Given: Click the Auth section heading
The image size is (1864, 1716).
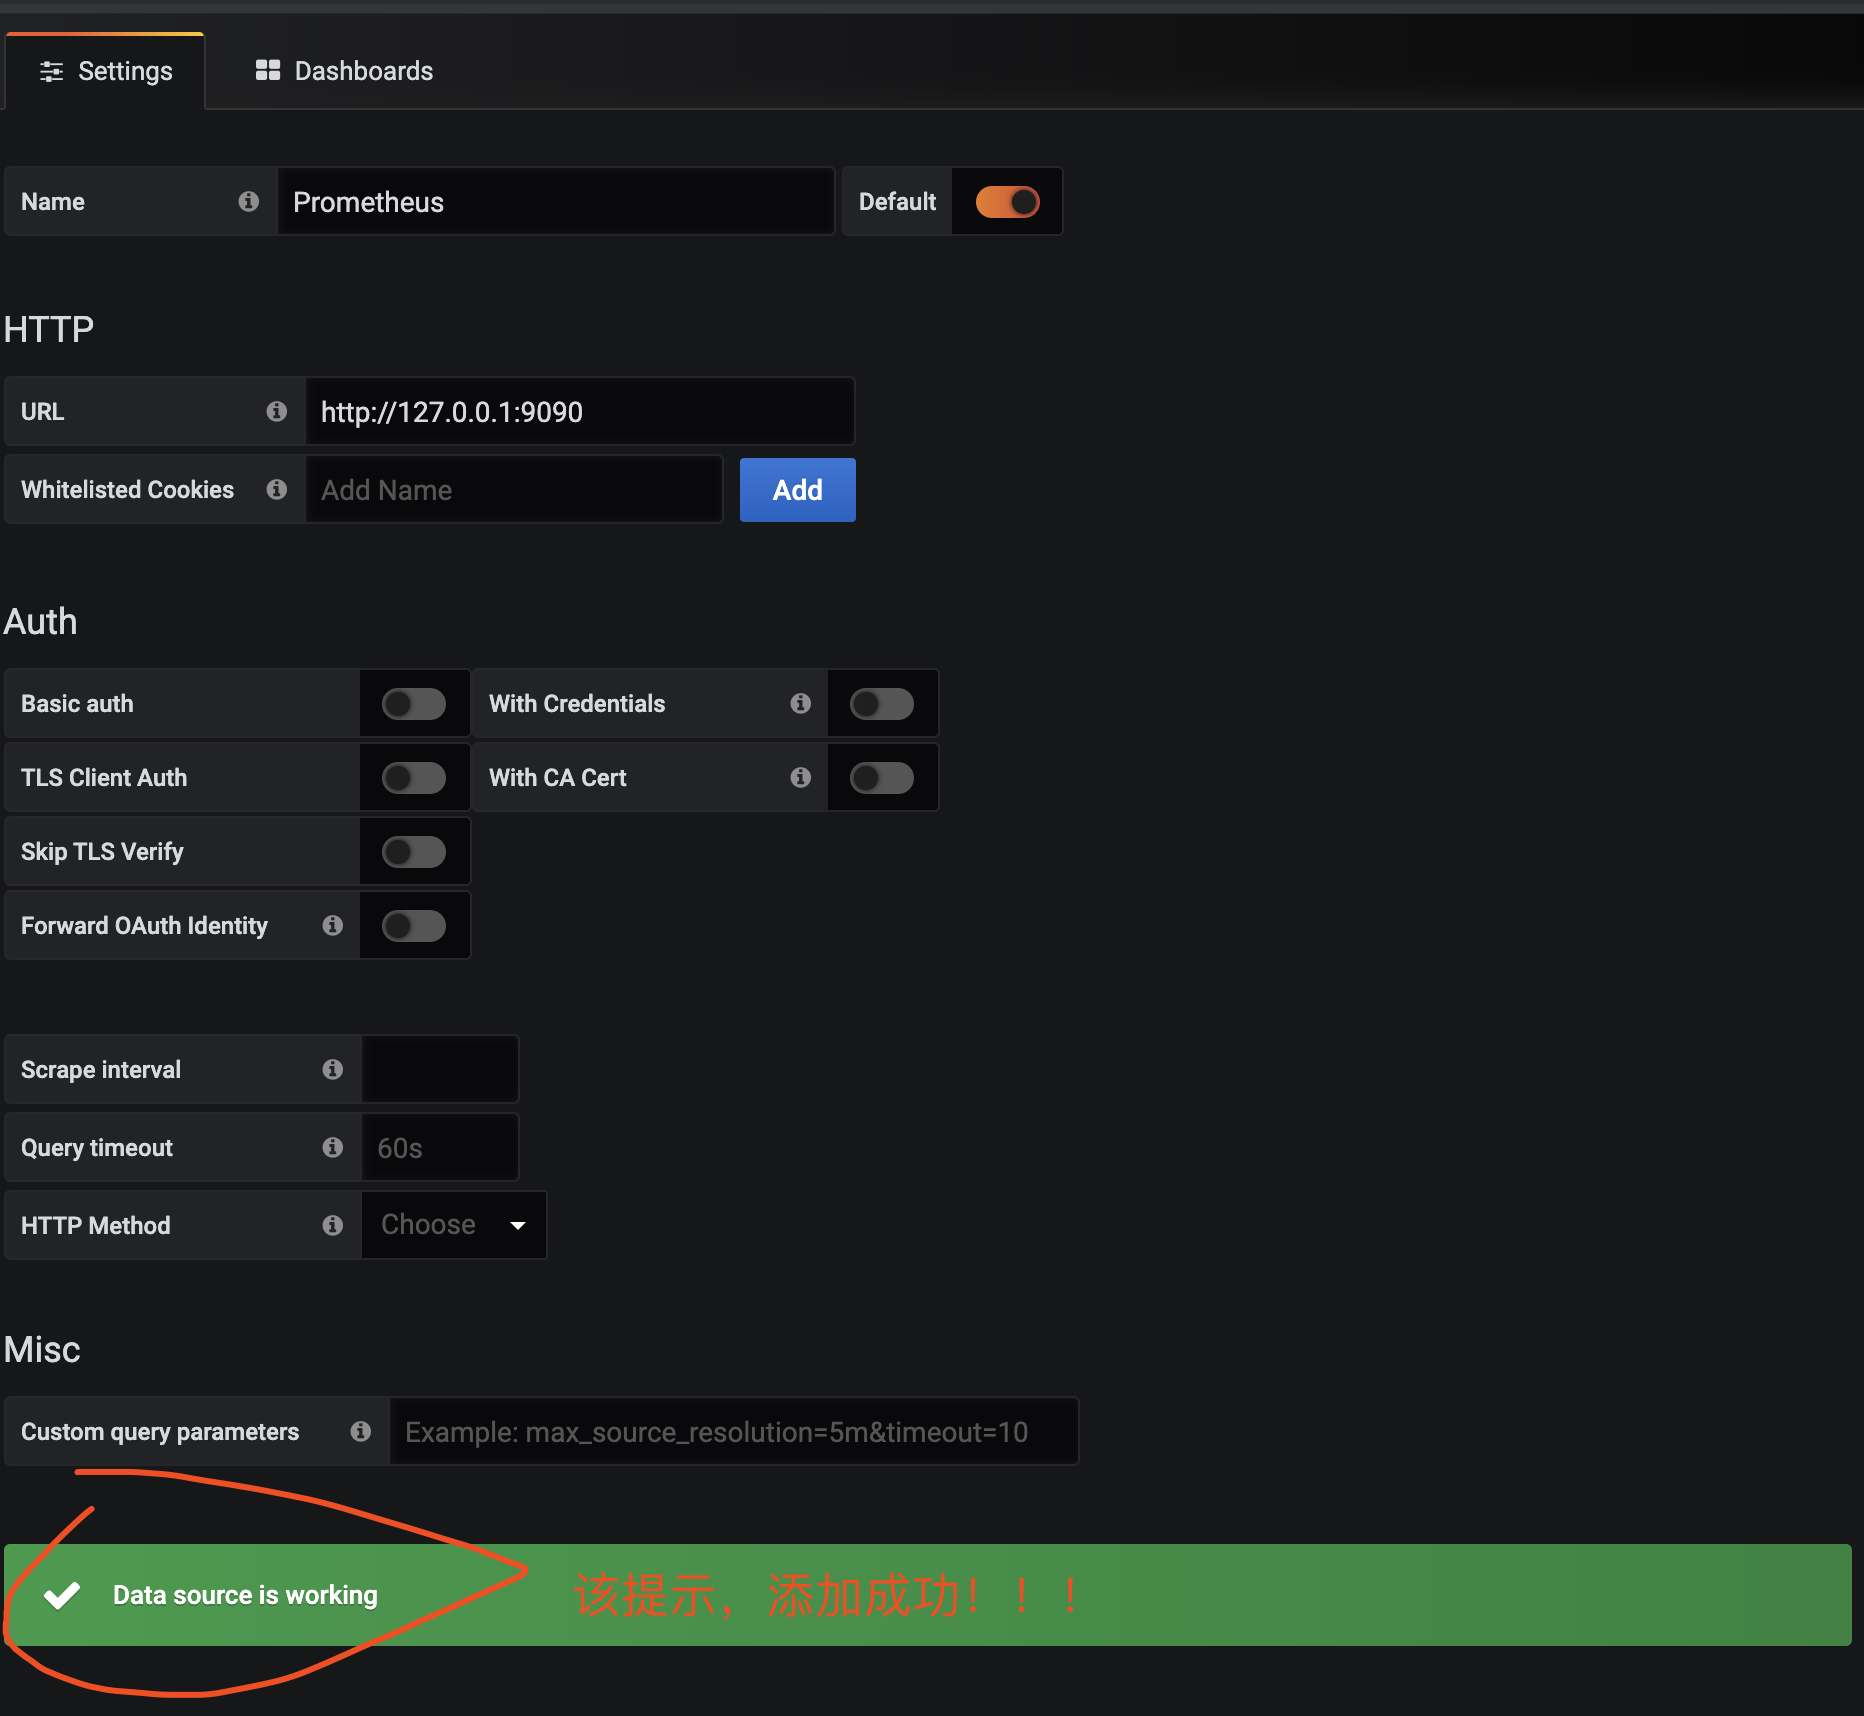Looking at the screenshot, I should [x=40, y=621].
